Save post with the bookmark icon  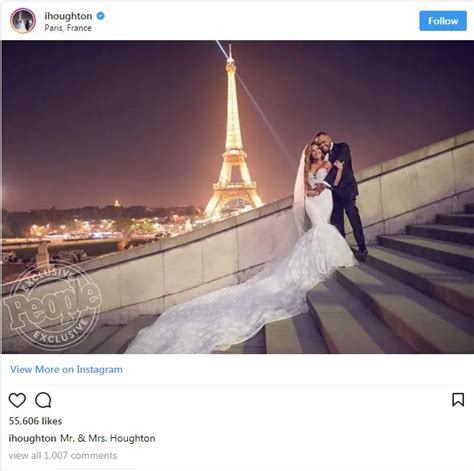[x=458, y=399]
